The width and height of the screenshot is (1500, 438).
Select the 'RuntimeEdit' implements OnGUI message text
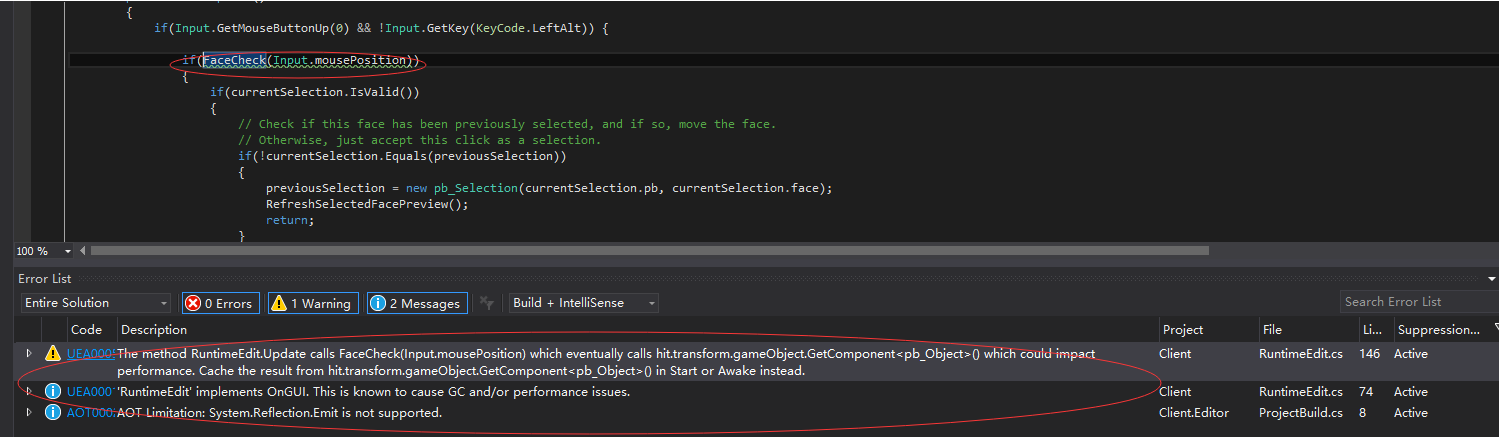point(374,392)
